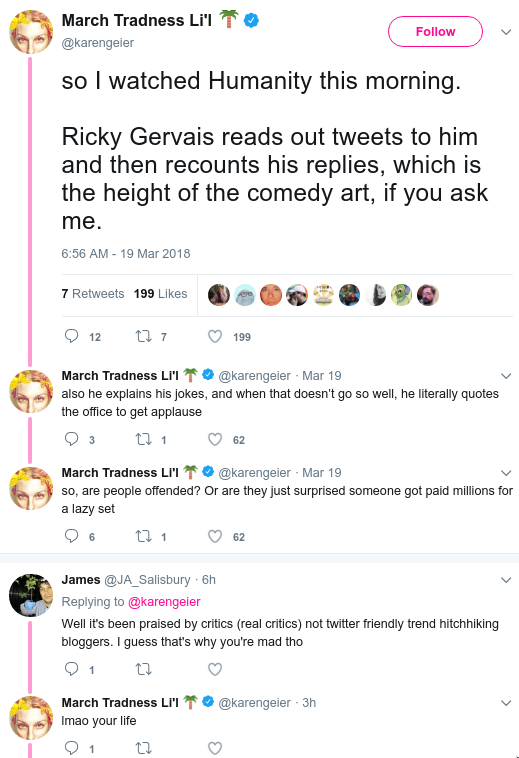Reply to the "lazy set" tweet

[x=72, y=536]
